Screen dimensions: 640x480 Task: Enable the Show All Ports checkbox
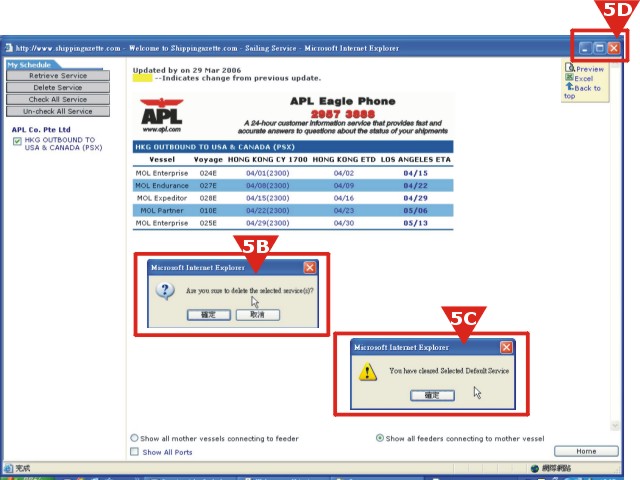[x=134, y=451]
